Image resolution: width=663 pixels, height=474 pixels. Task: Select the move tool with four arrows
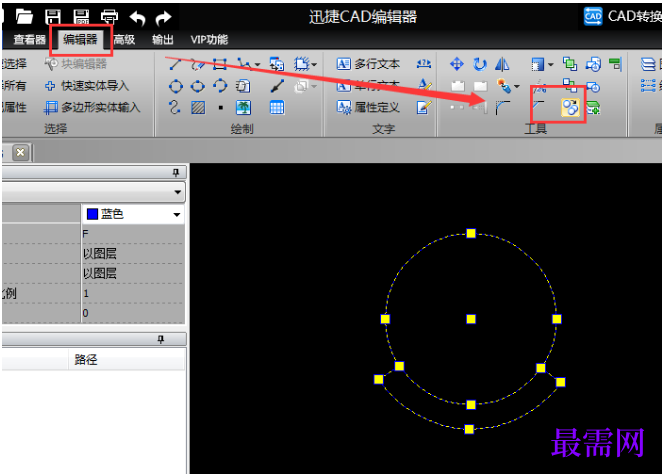(457, 64)
